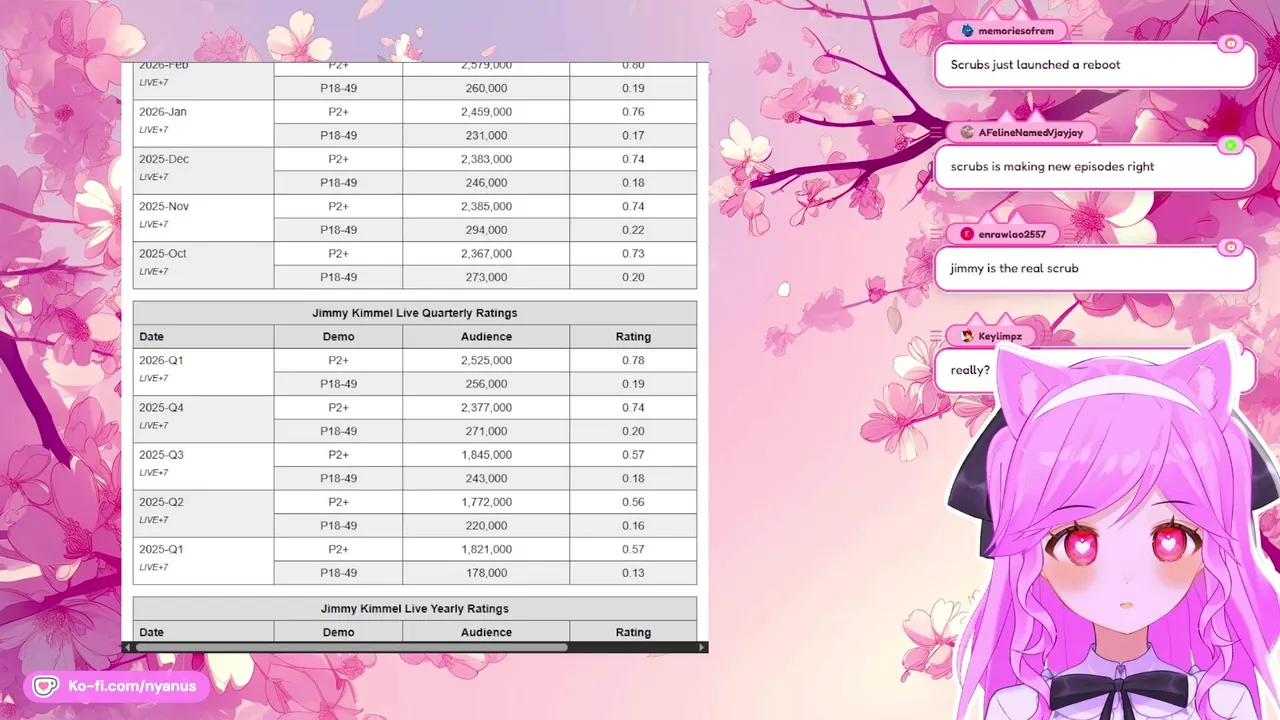
Task: Click the 2,385,000 audience value
Action: click(486, 207)
